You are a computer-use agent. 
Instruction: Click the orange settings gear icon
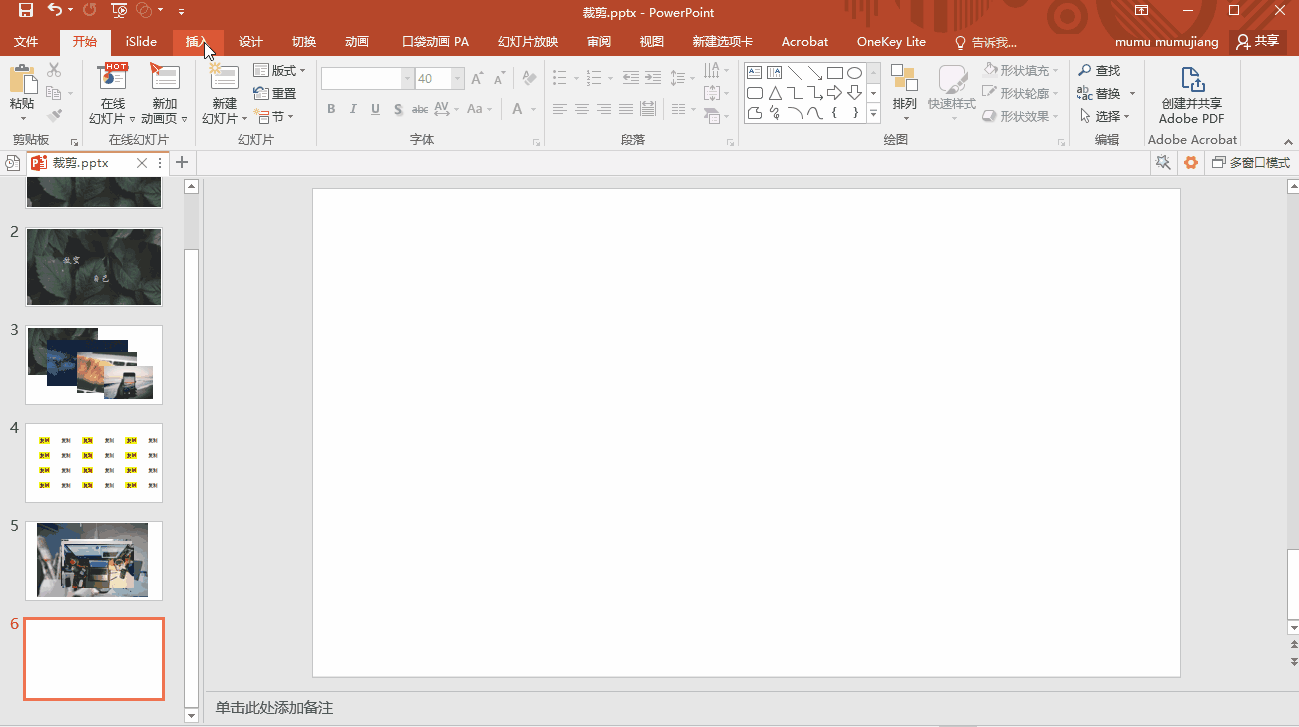click(x=1190, y=163)
